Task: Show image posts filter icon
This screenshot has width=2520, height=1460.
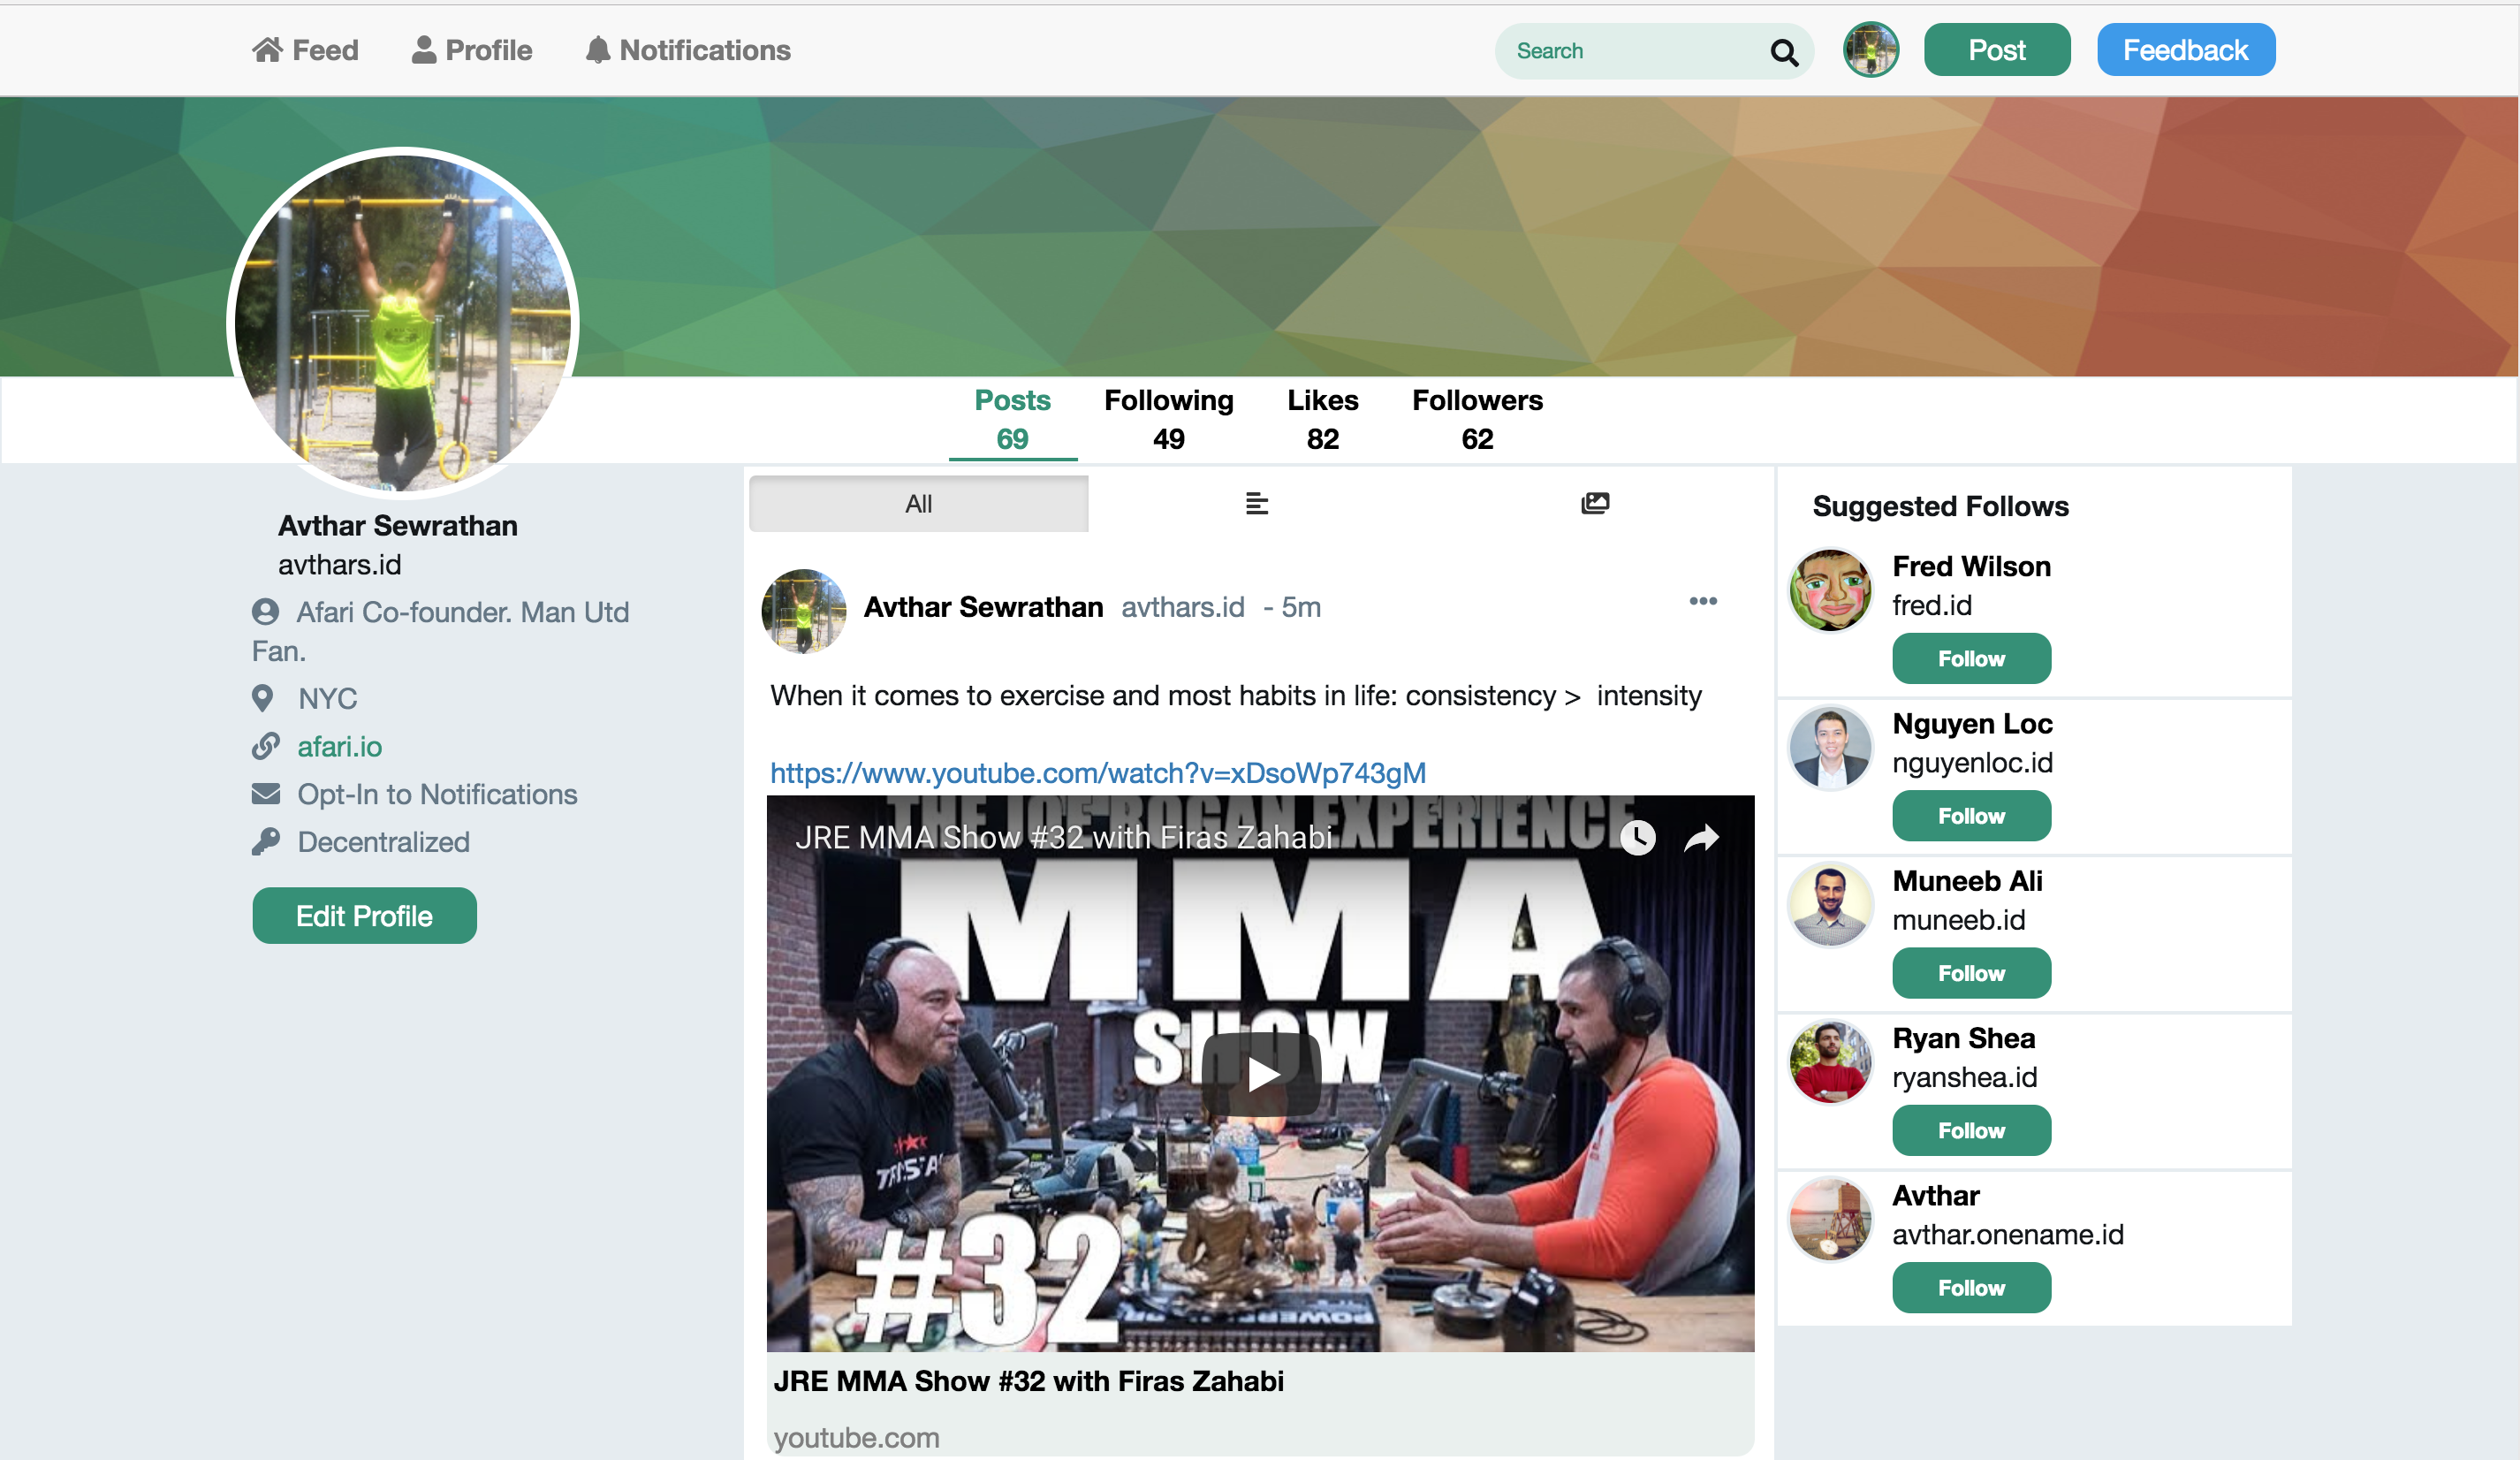Action: tap(1594, 504)
